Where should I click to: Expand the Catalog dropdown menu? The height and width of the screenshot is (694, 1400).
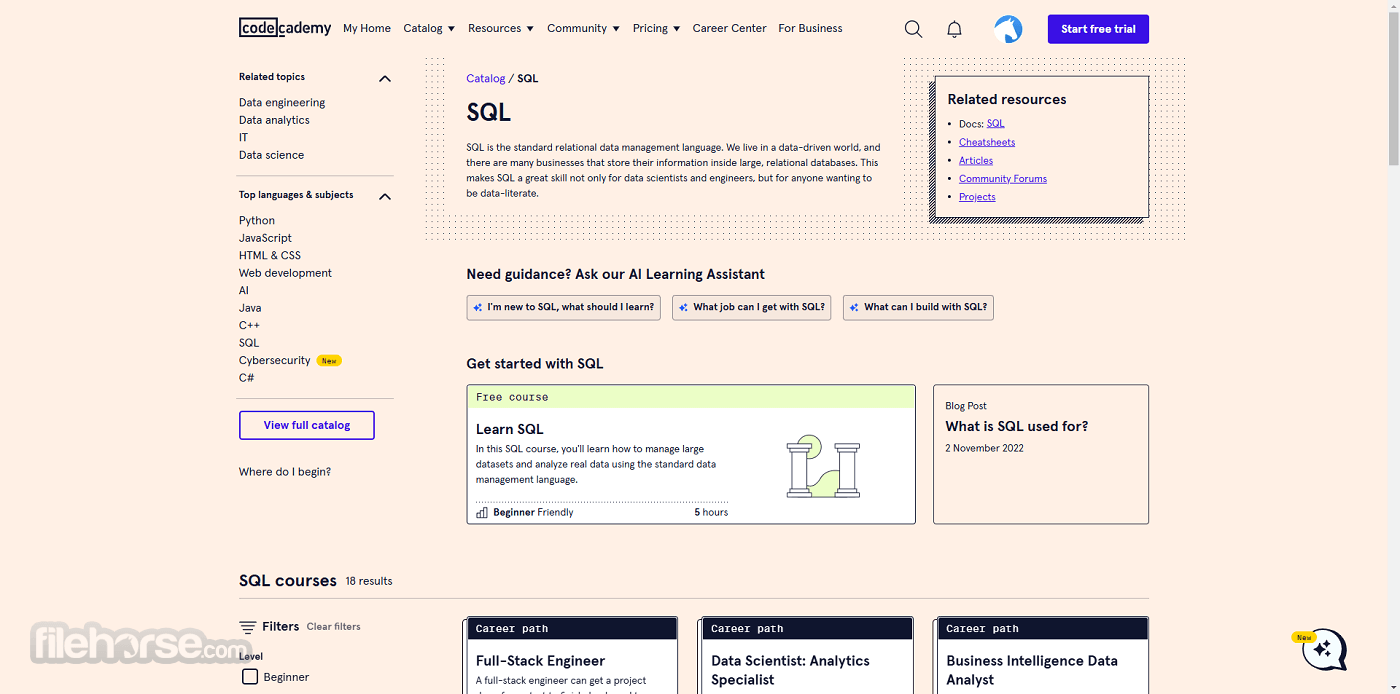(429, 28)
